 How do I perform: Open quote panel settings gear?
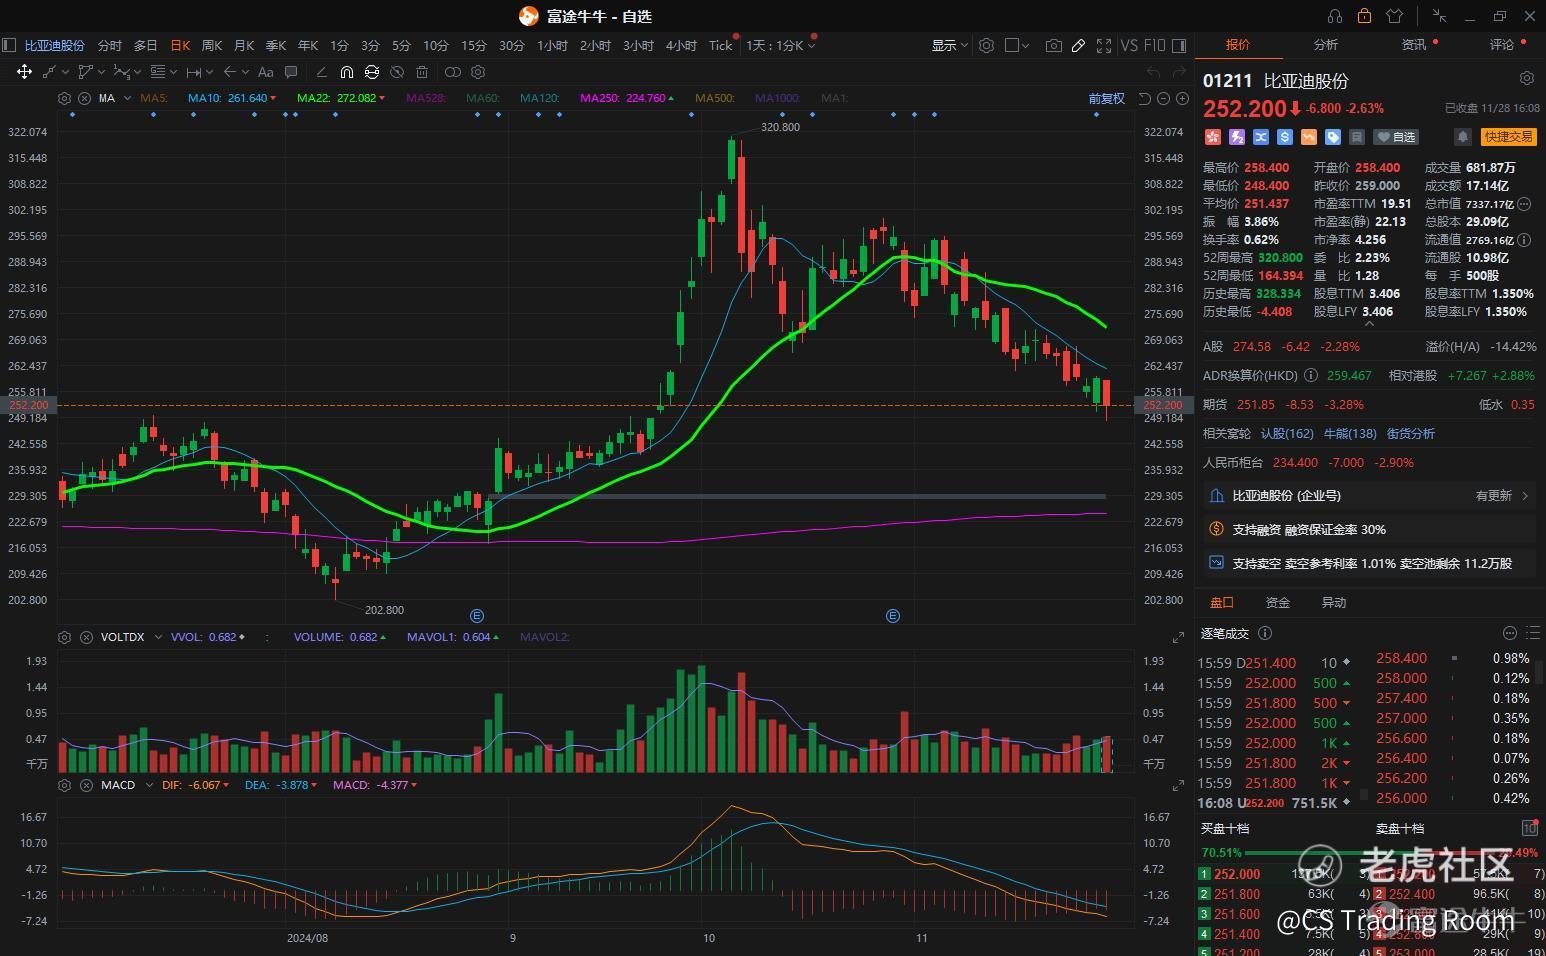pyautogui.click(x=1526, y=78)
